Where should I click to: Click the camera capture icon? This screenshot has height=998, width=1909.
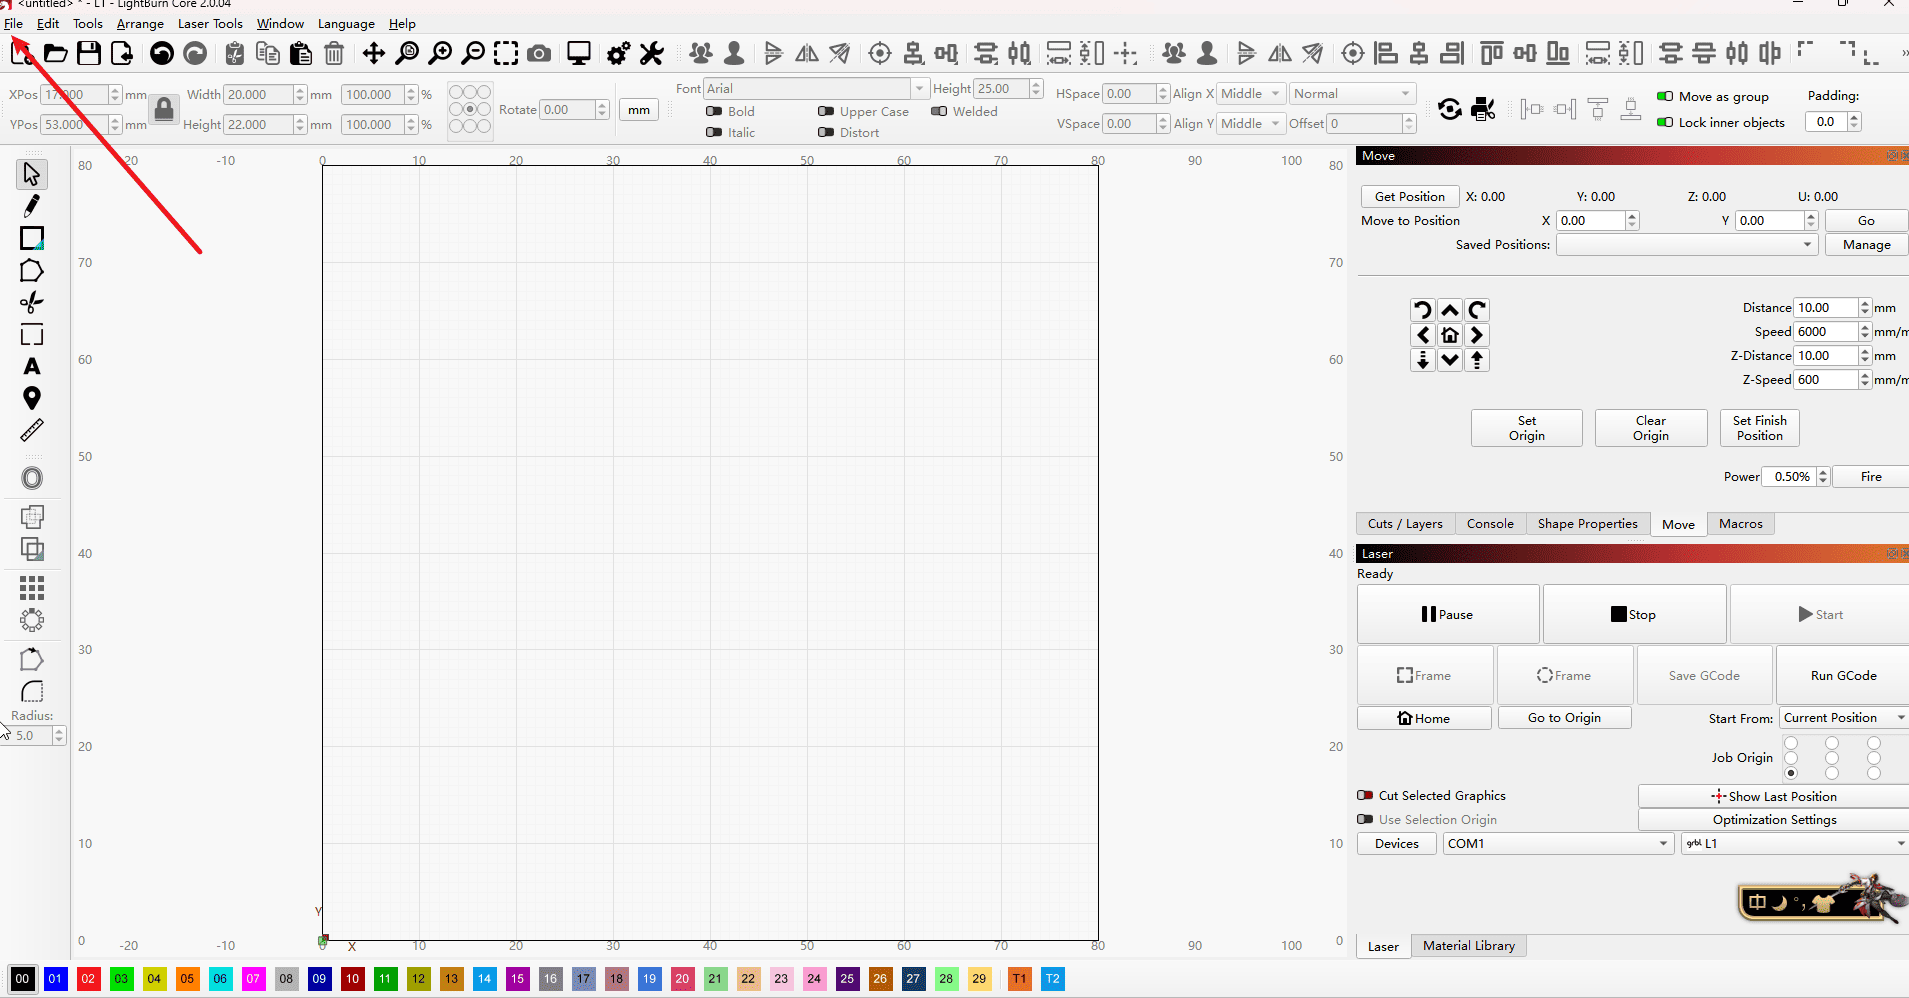click(x=539, y=53)
